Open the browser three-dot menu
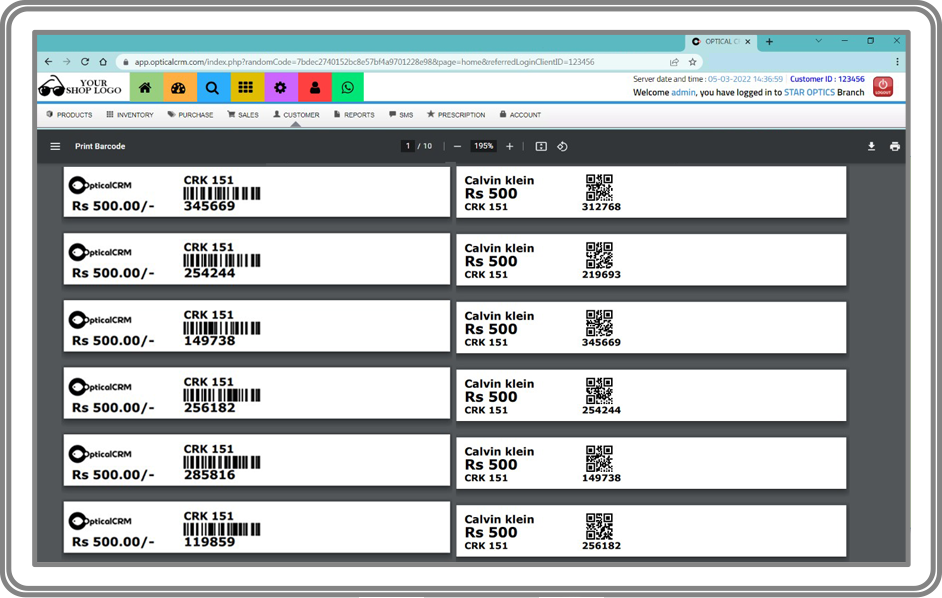942x598 pixels. 897,61
